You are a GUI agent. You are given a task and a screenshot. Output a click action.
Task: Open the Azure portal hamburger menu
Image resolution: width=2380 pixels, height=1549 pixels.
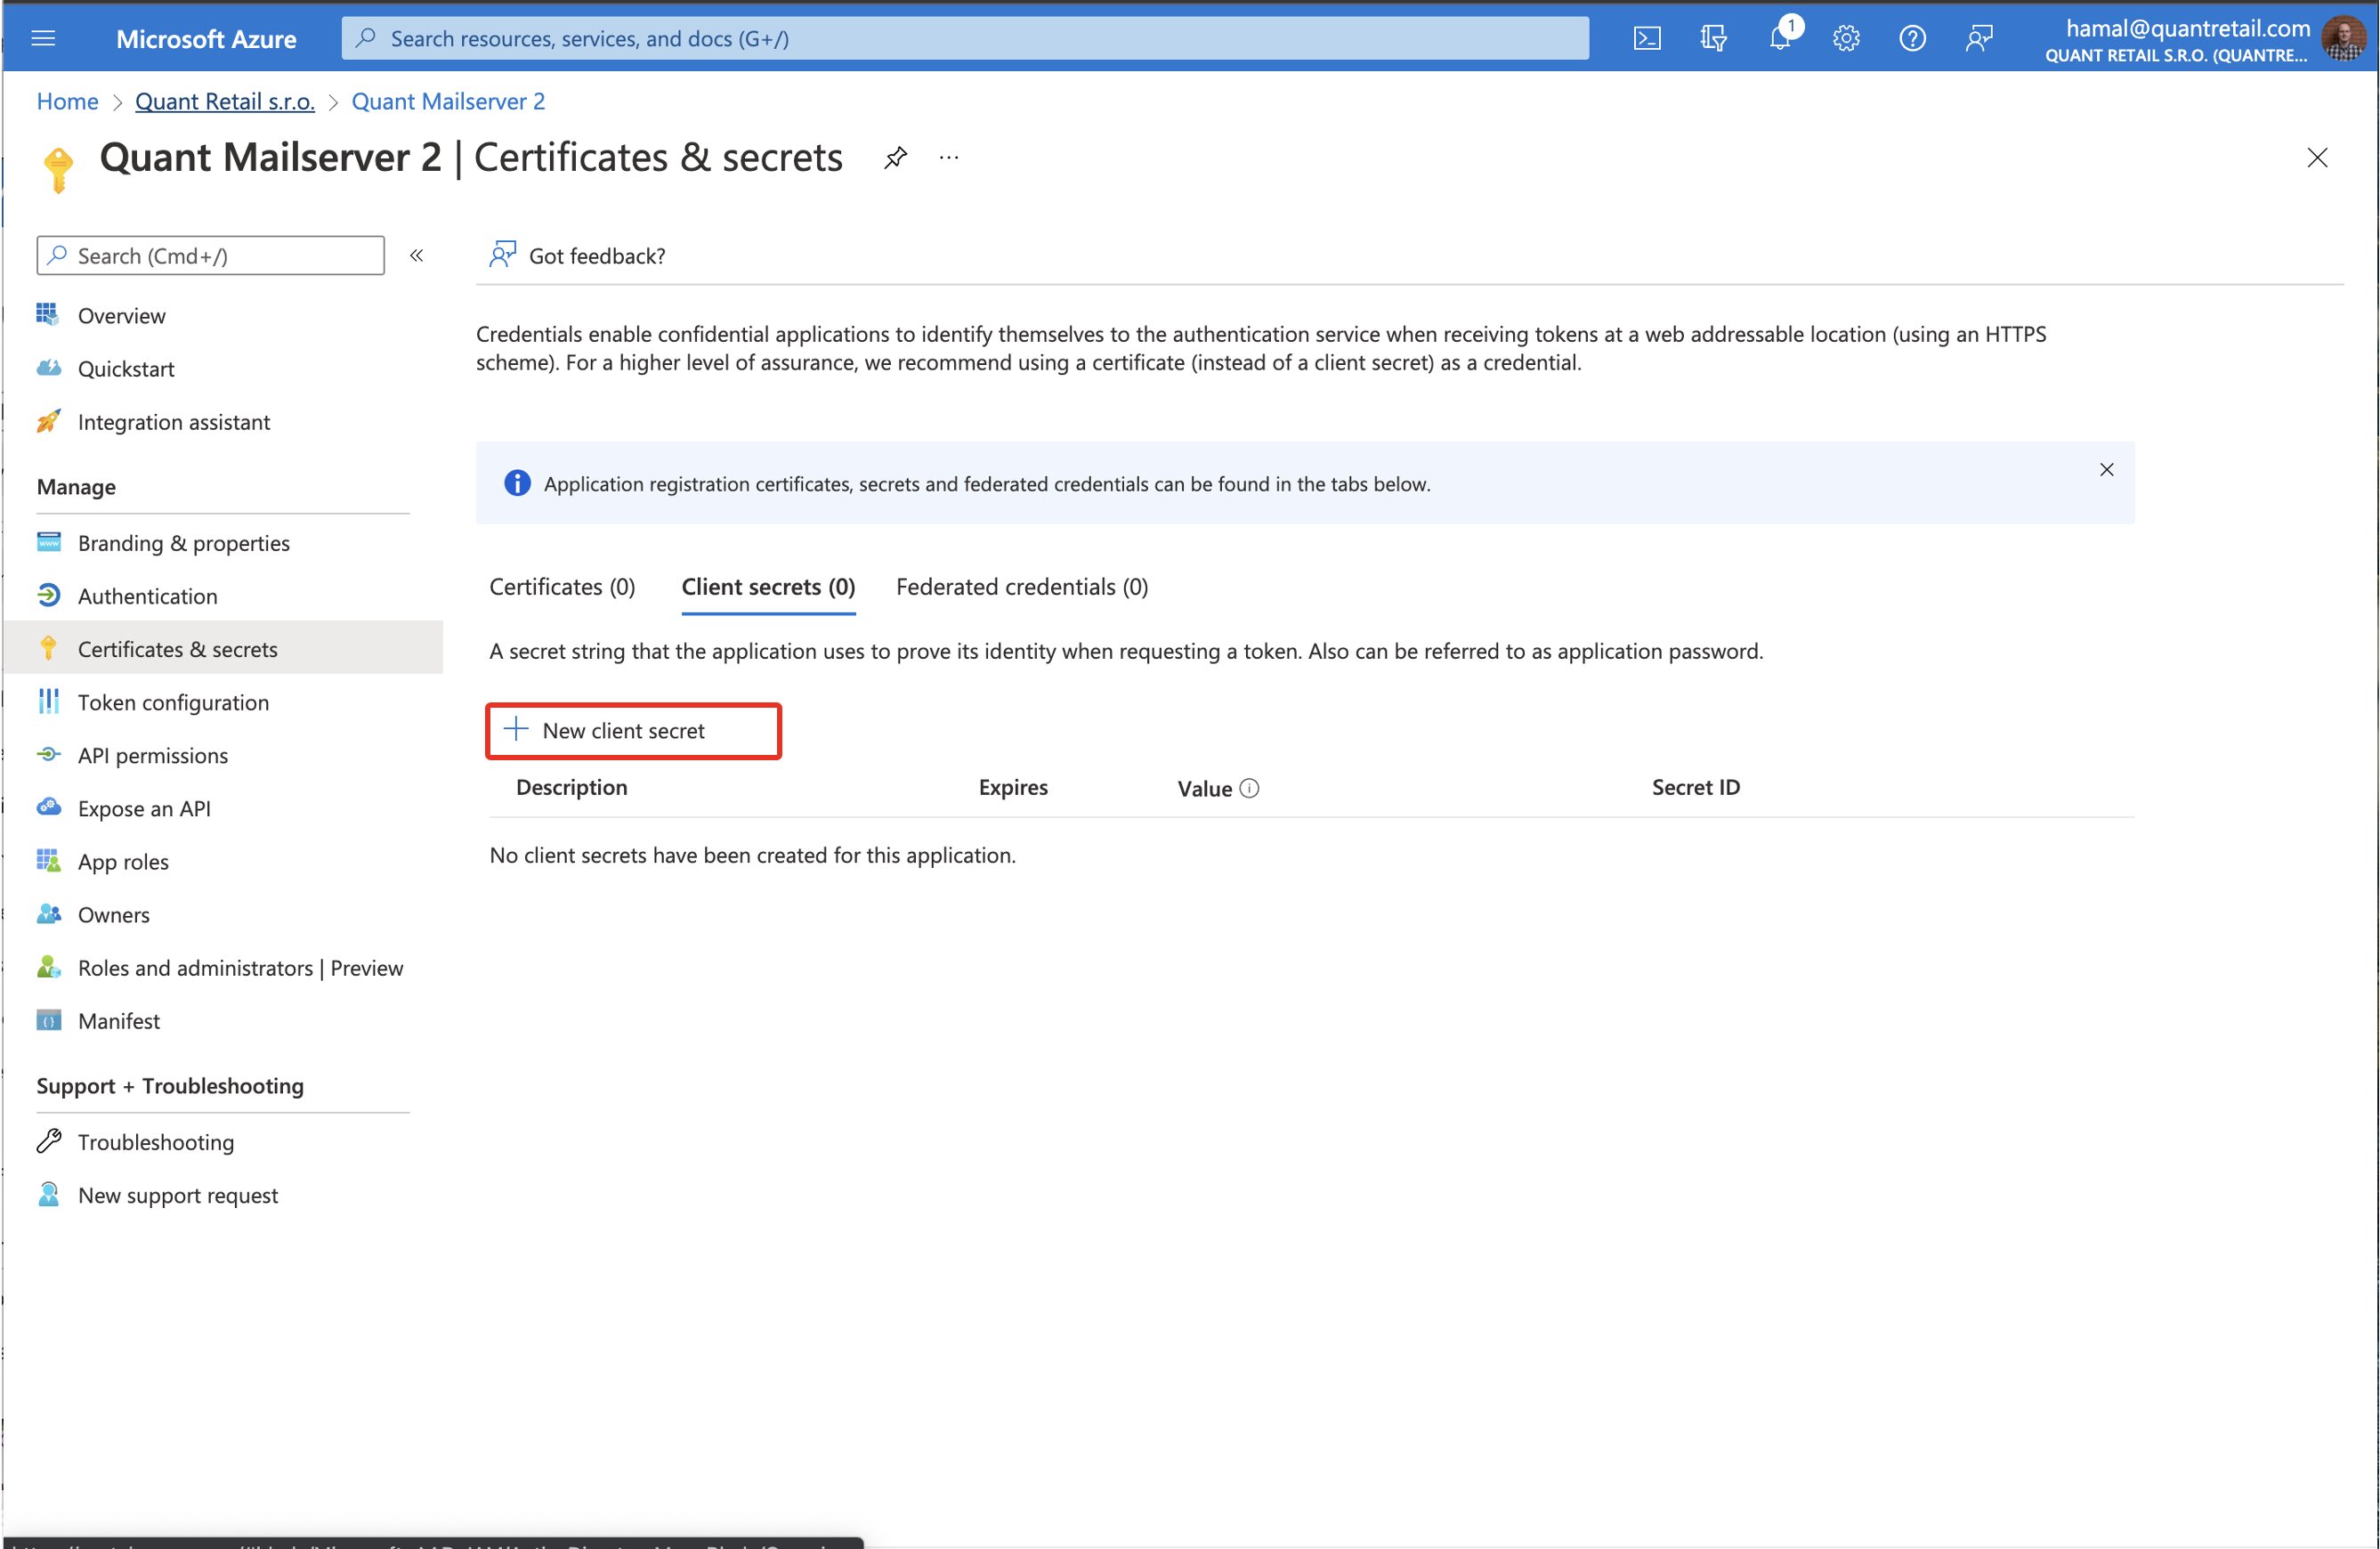tap(43, 38)
